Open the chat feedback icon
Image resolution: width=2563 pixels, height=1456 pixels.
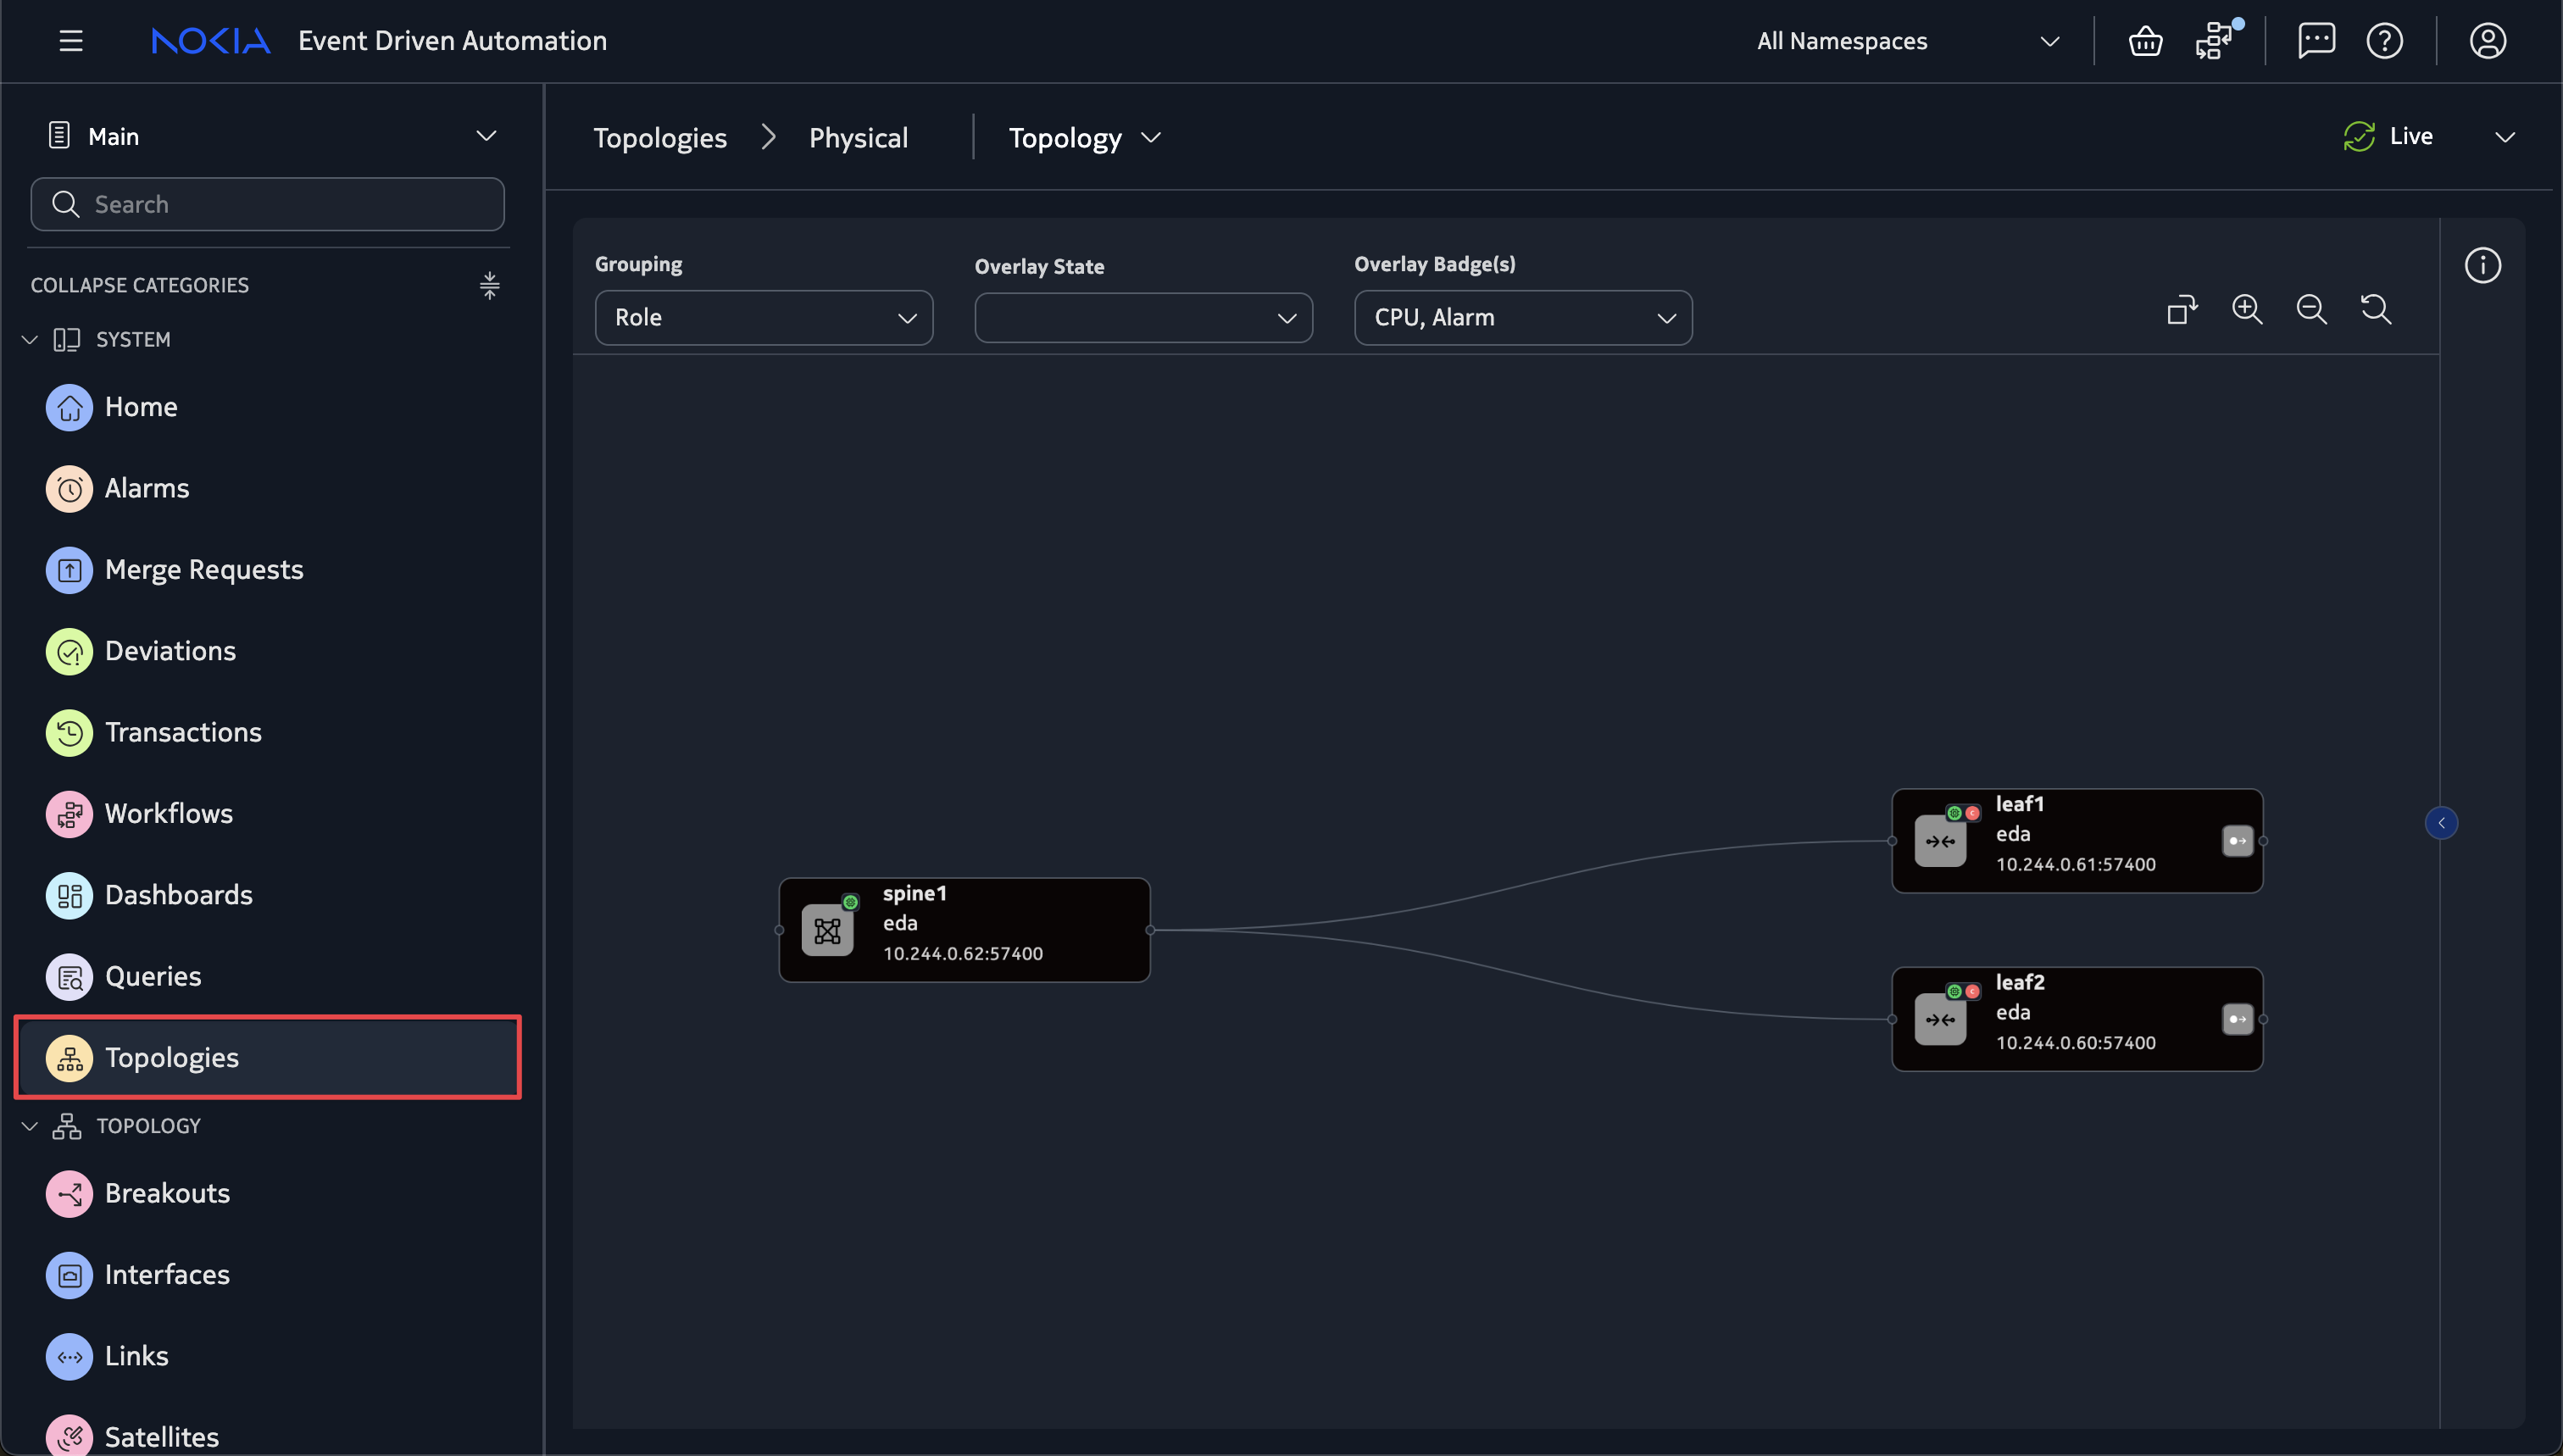[2316, 41]
